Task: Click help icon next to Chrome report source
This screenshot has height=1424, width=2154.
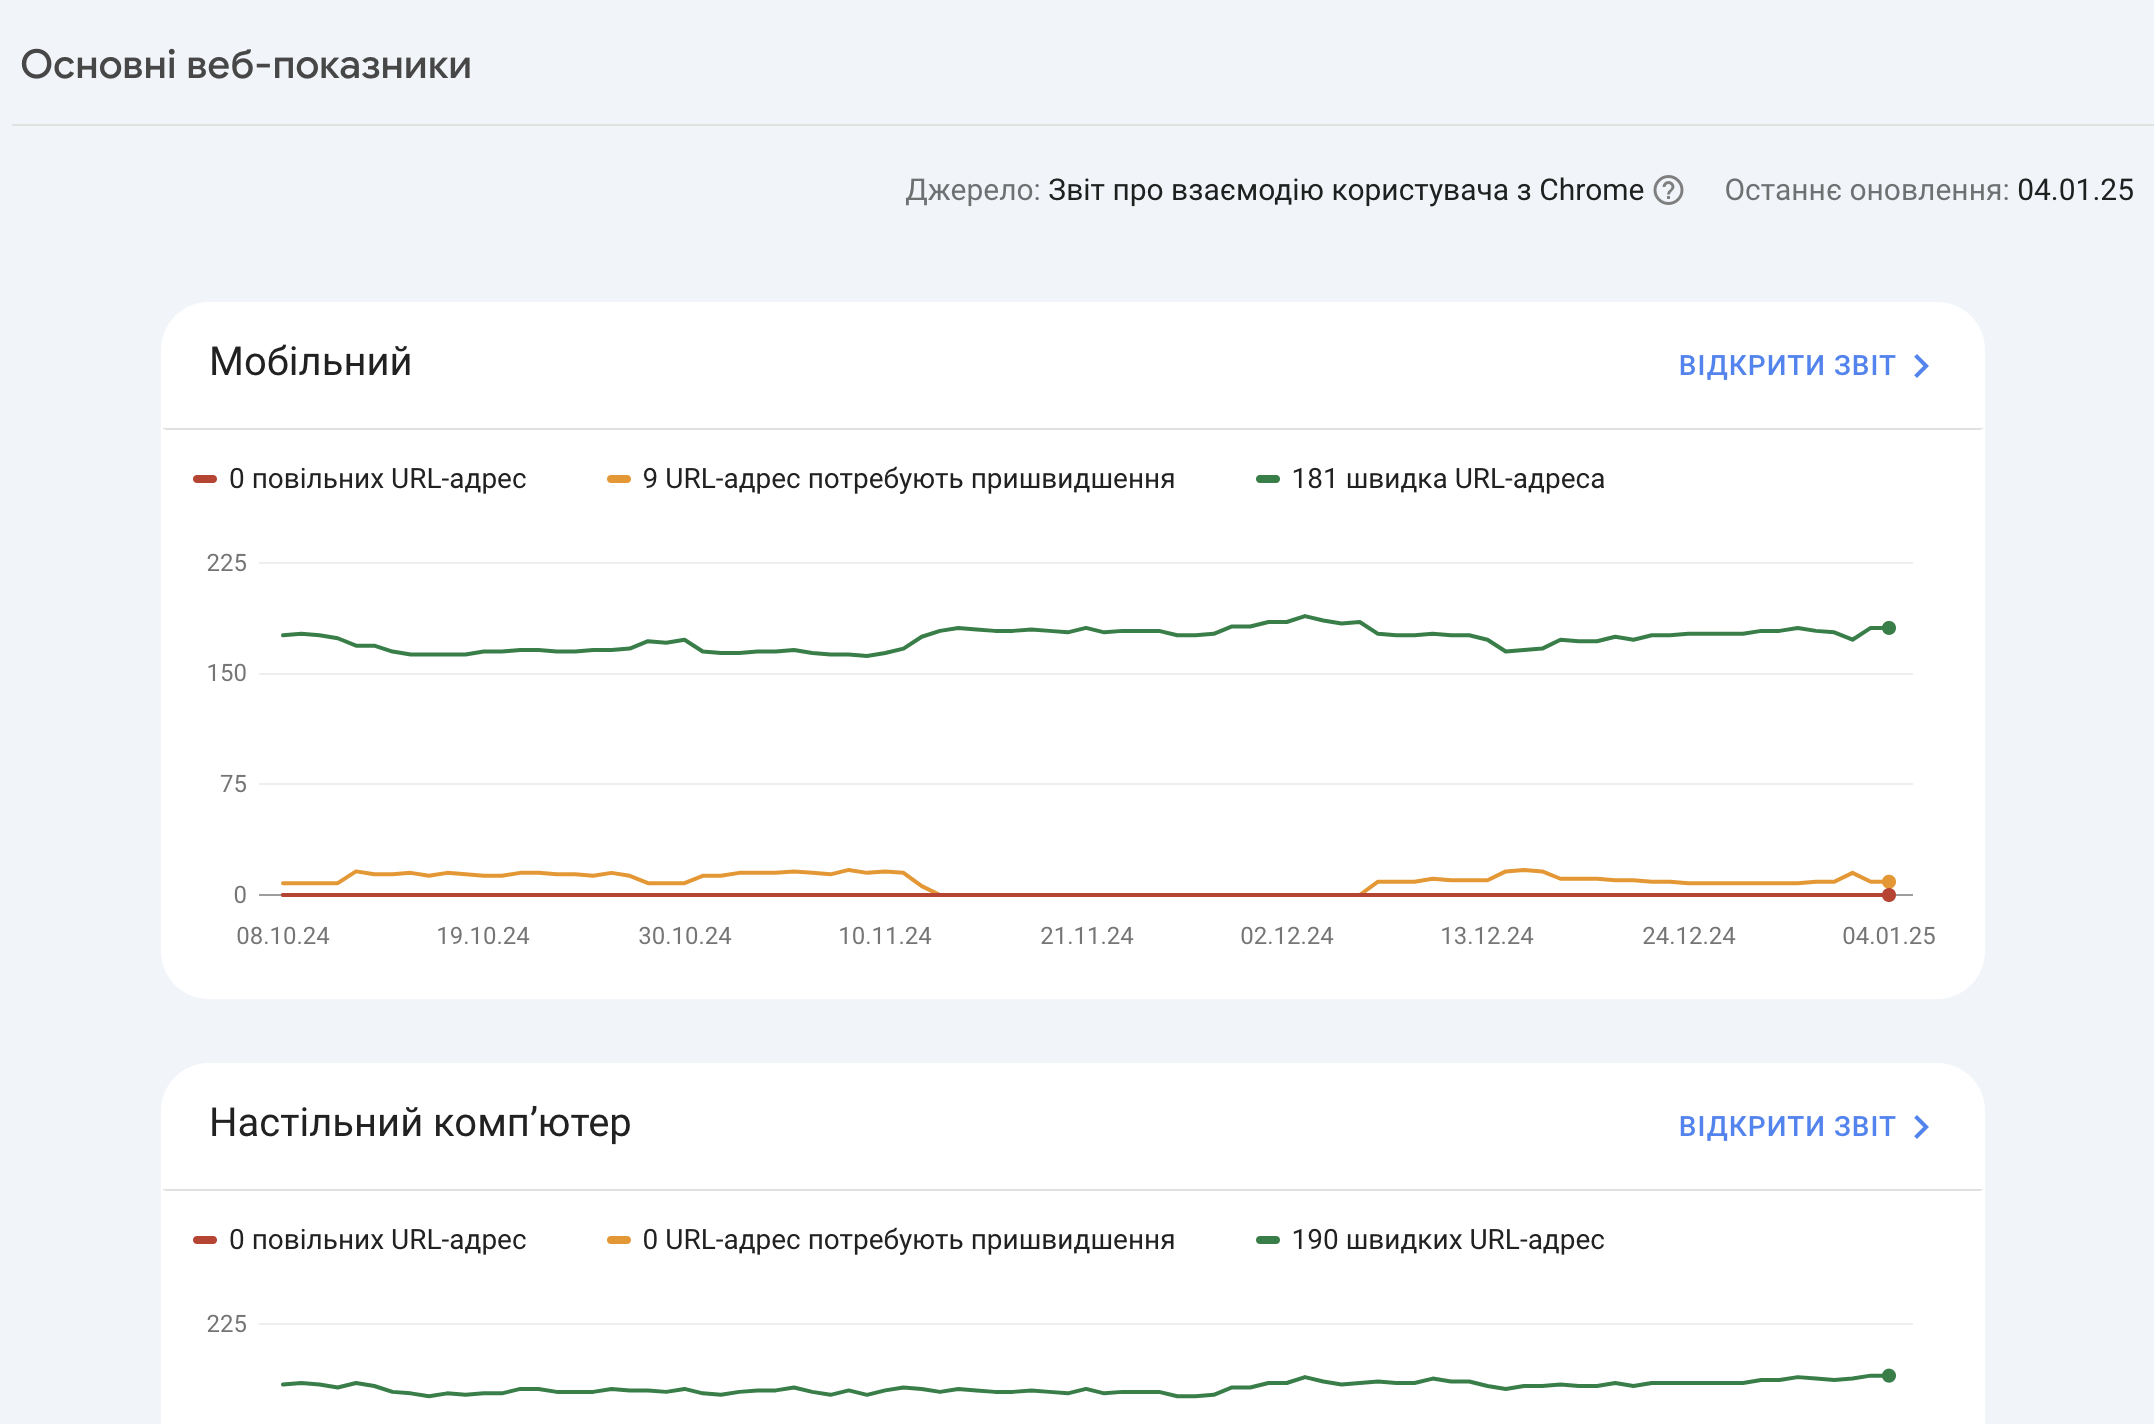Action: 1668,190
